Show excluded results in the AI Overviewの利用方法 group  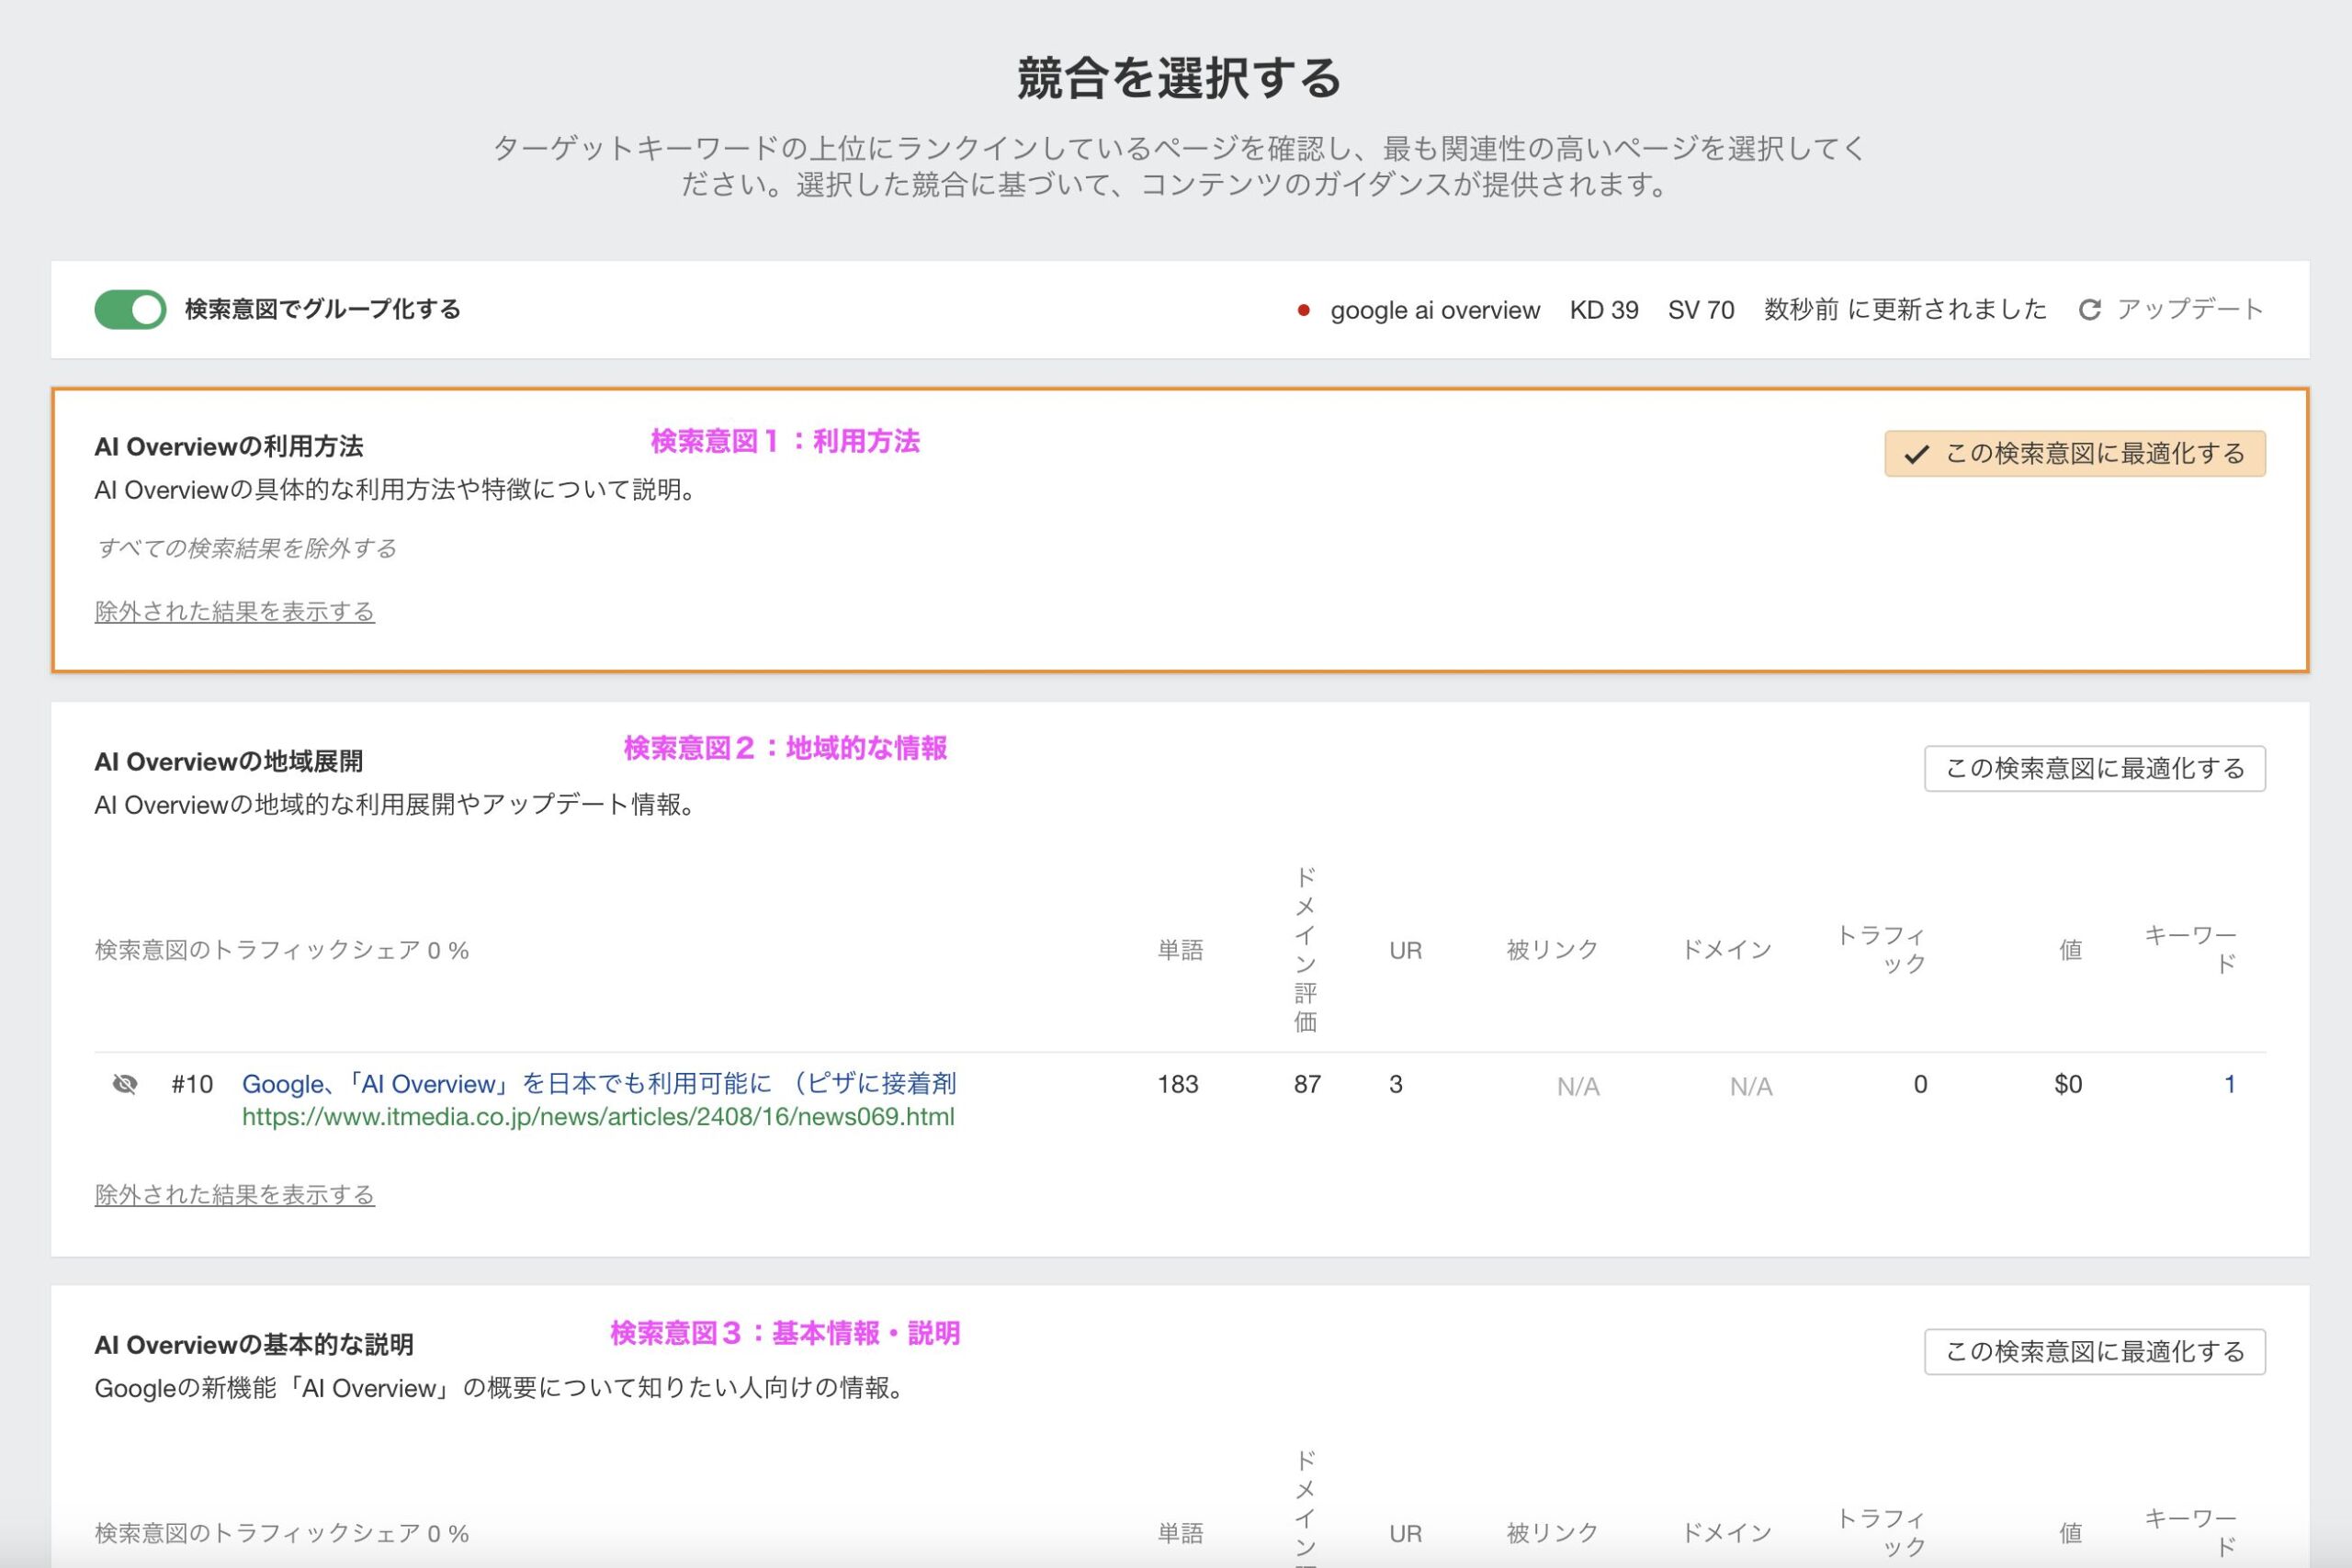pyautogui.click(x=234, y=612)
